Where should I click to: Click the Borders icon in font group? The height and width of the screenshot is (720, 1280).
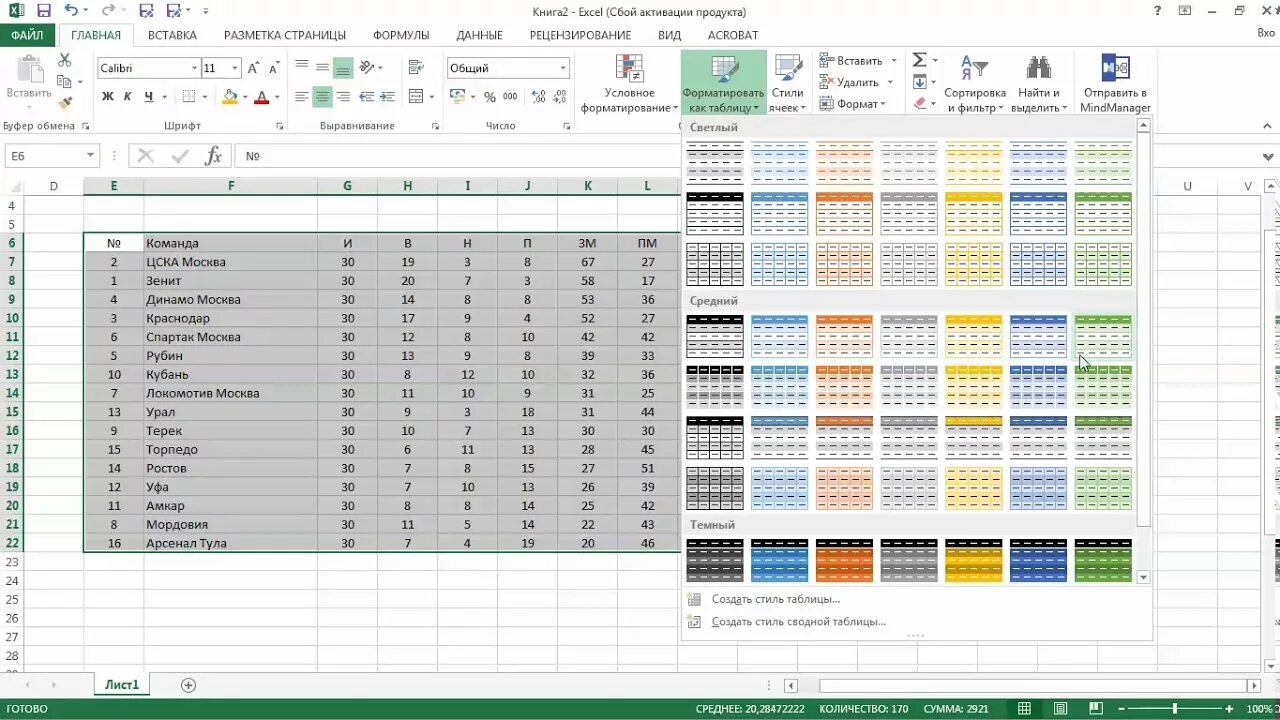(188, 97)
